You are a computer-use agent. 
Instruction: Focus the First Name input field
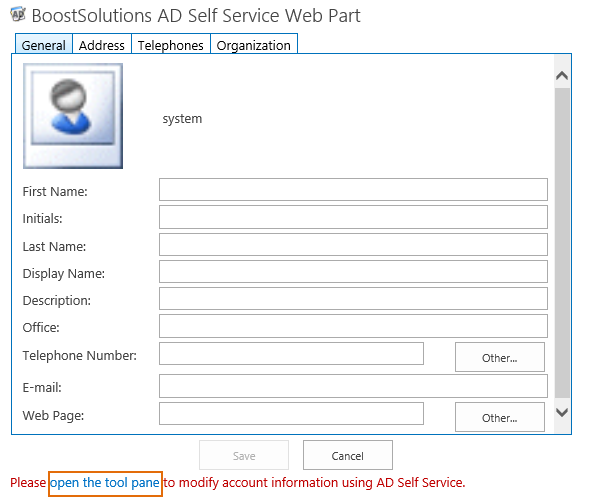[x=353, y=189]
